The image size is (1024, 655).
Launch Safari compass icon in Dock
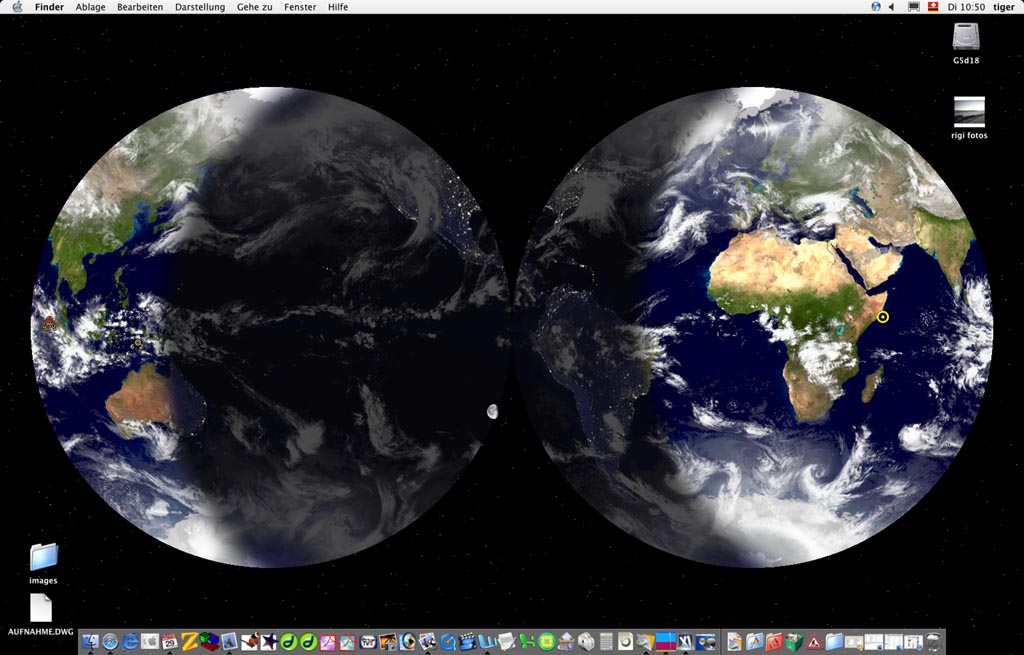[110, 641]
